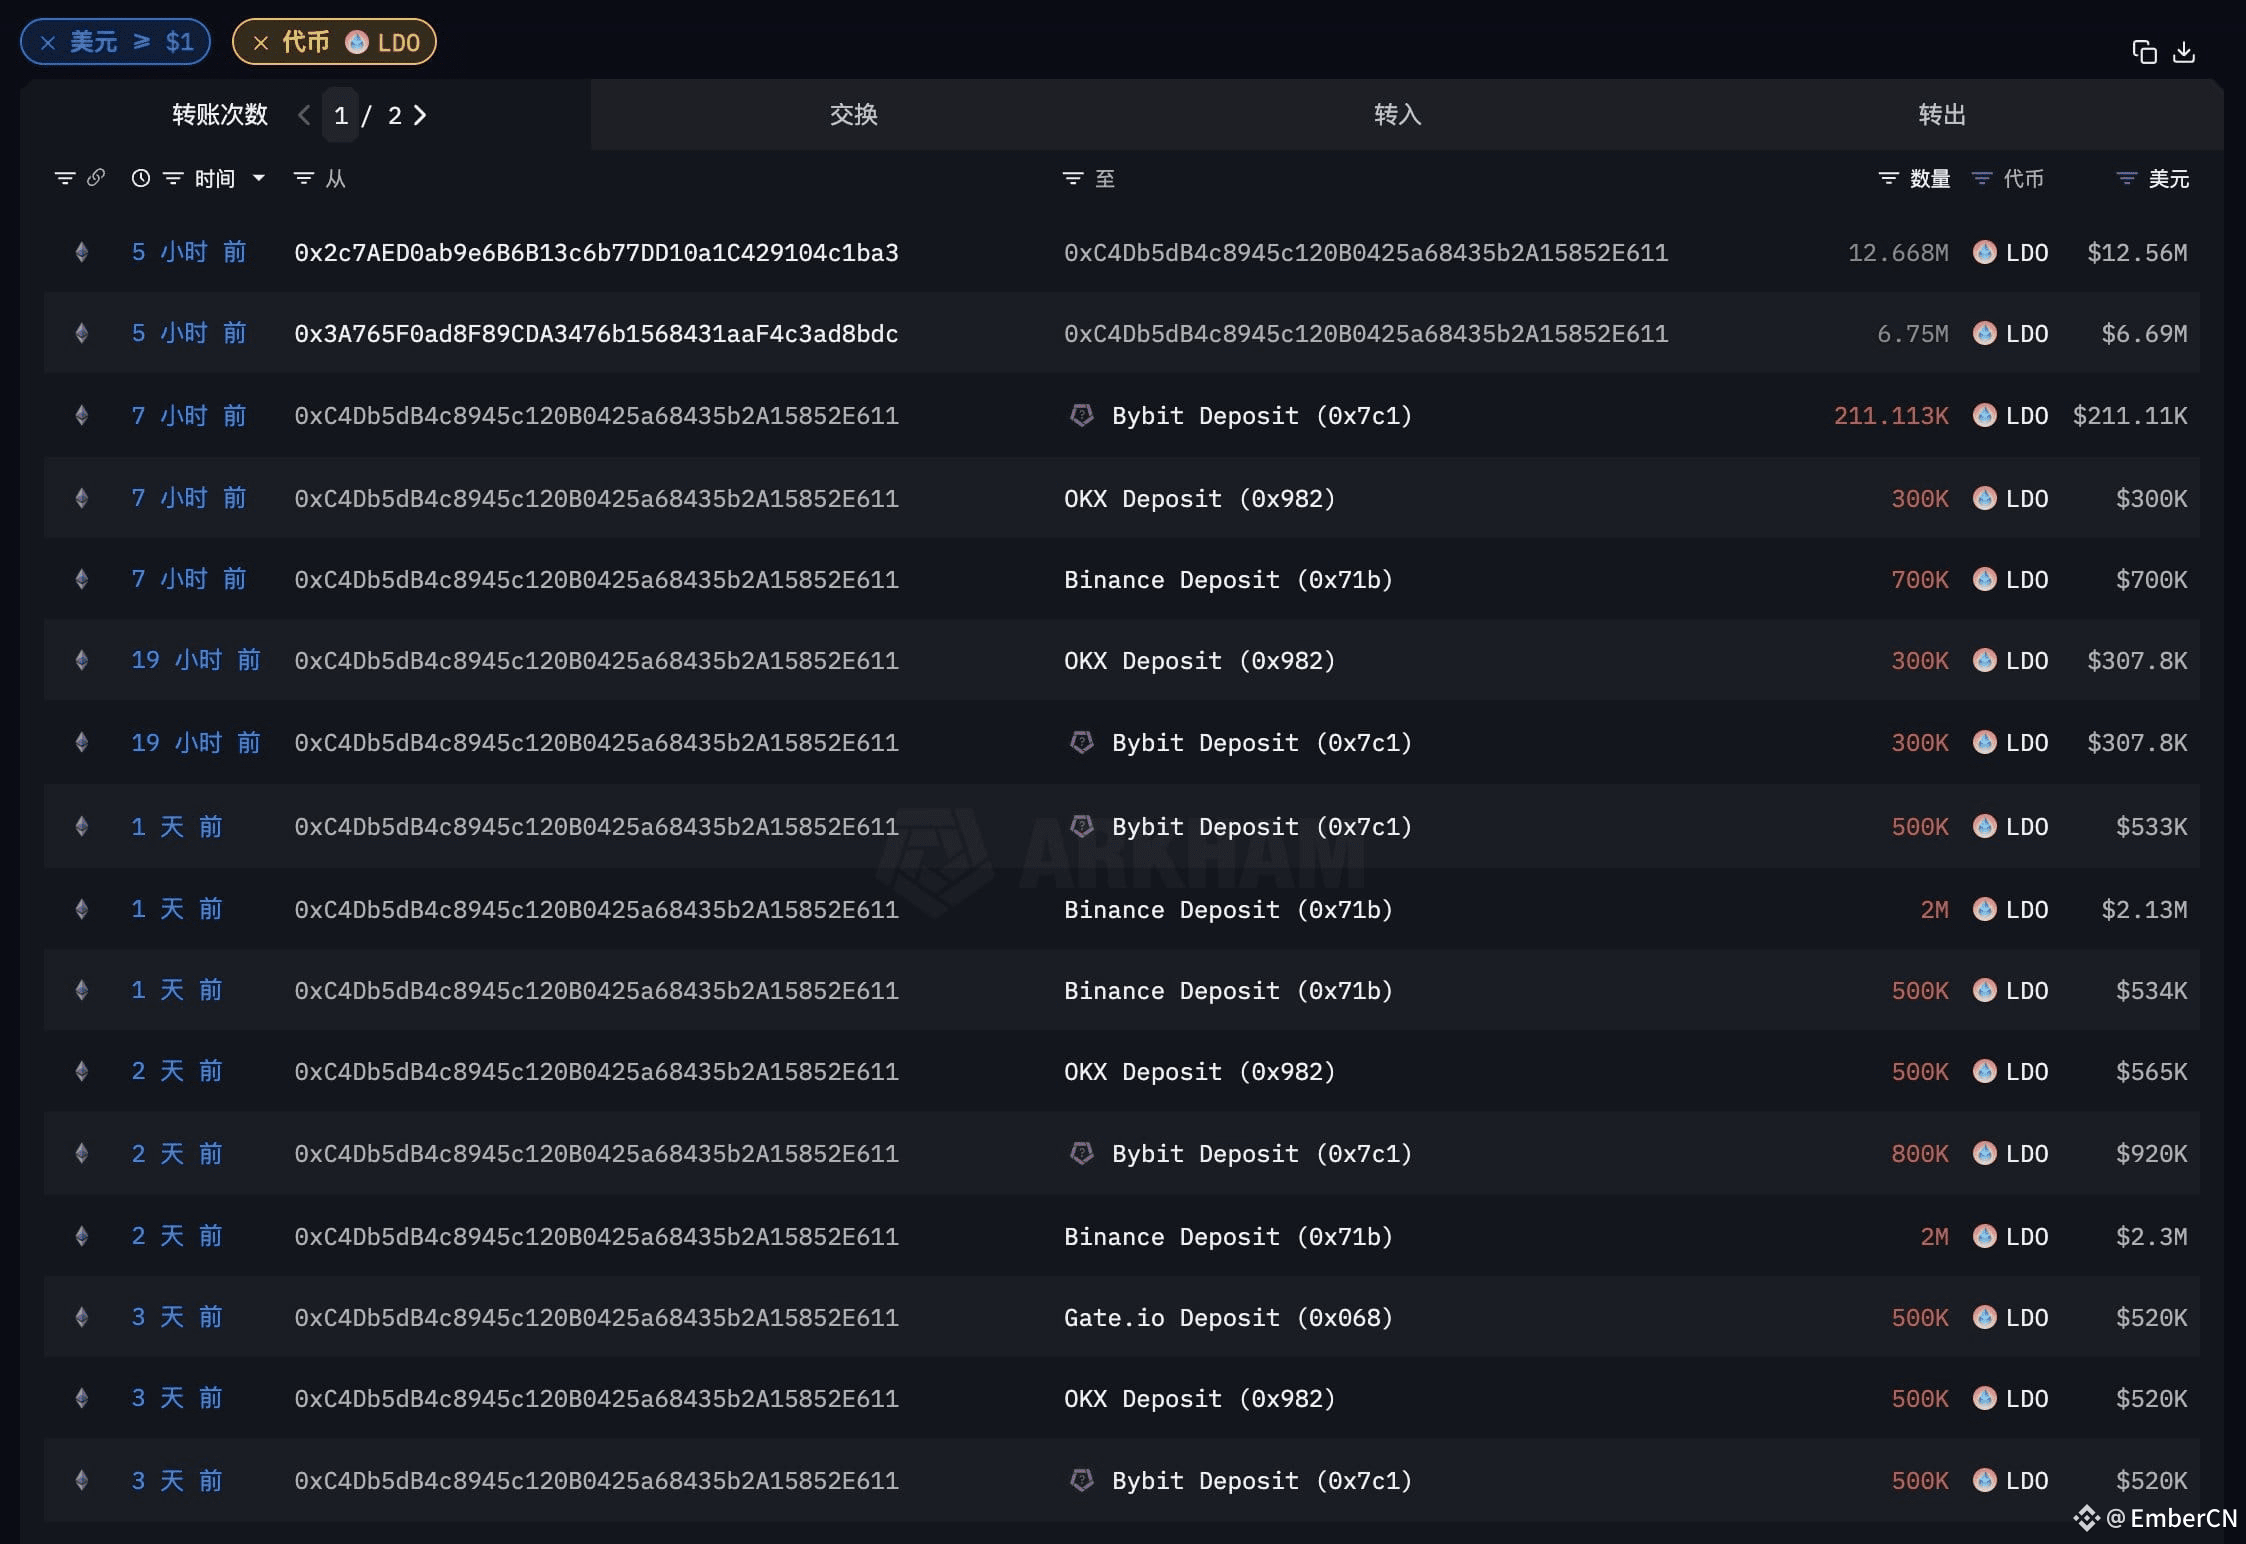The height and width of the screenshot is (1544, 2246).
Task: Click the Ethereum icon in 12.668M row
Action: click(82, 253)
